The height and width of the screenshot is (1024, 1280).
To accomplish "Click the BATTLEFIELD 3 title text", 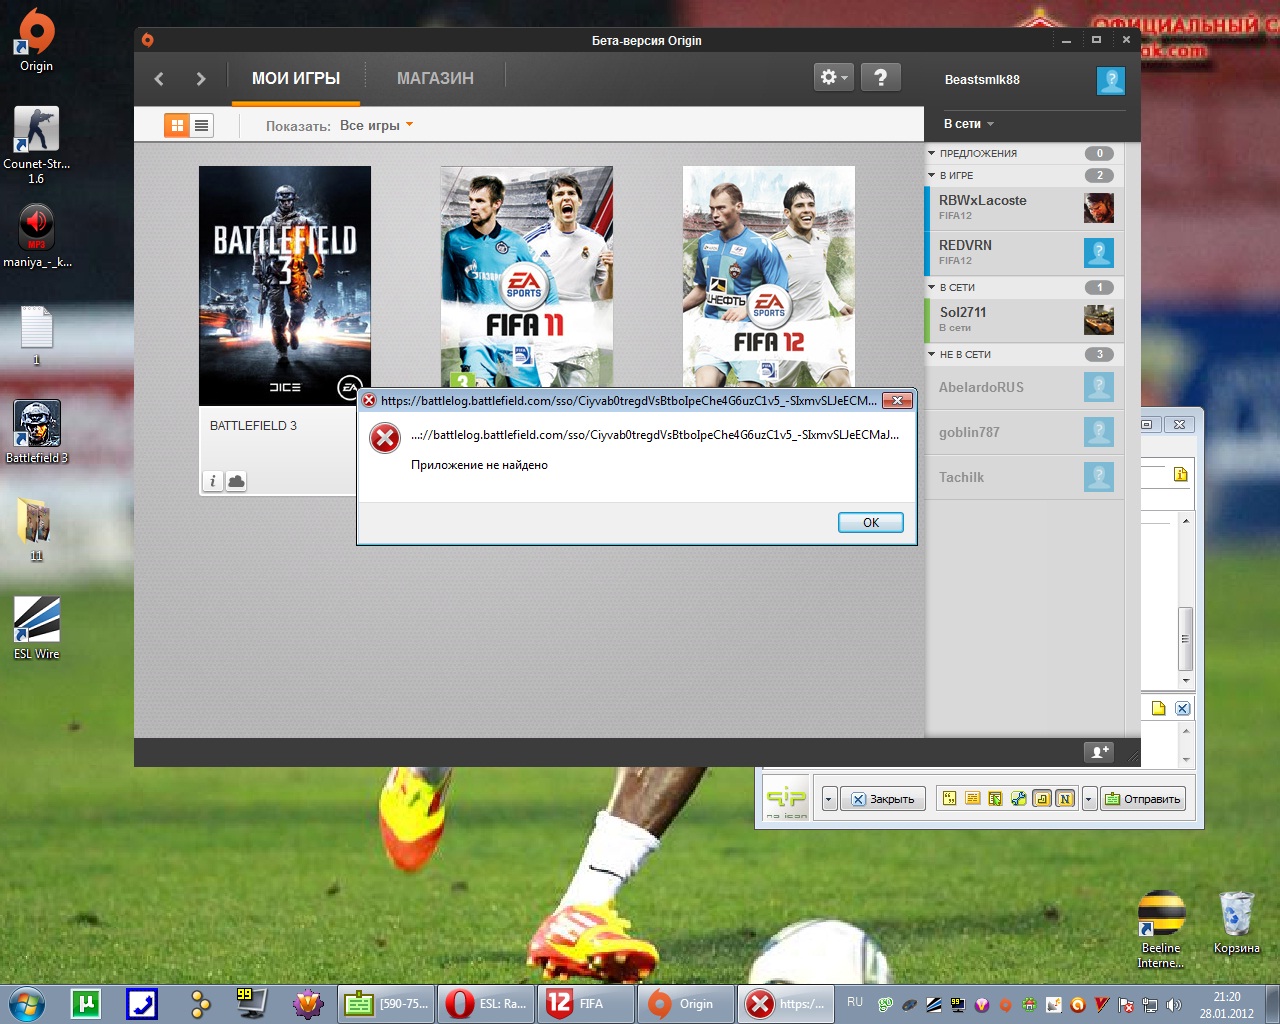I will (x=253, y=426).
